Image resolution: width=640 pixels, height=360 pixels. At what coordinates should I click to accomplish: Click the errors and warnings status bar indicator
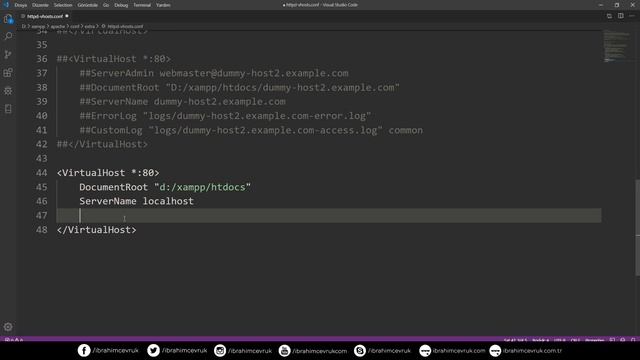pyautogui.click(x=14, y=340)
